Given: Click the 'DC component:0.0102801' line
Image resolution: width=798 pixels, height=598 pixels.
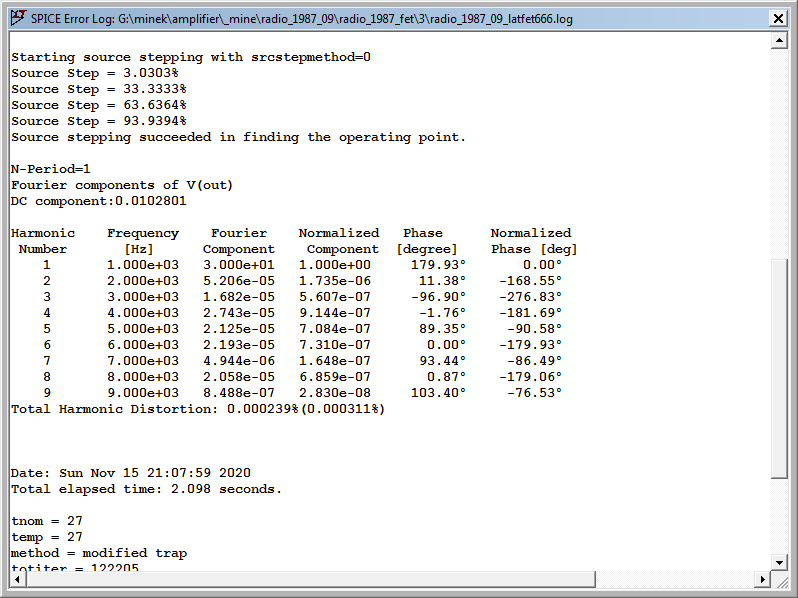Looking at the screenshot, I should (x=99, y=201).
